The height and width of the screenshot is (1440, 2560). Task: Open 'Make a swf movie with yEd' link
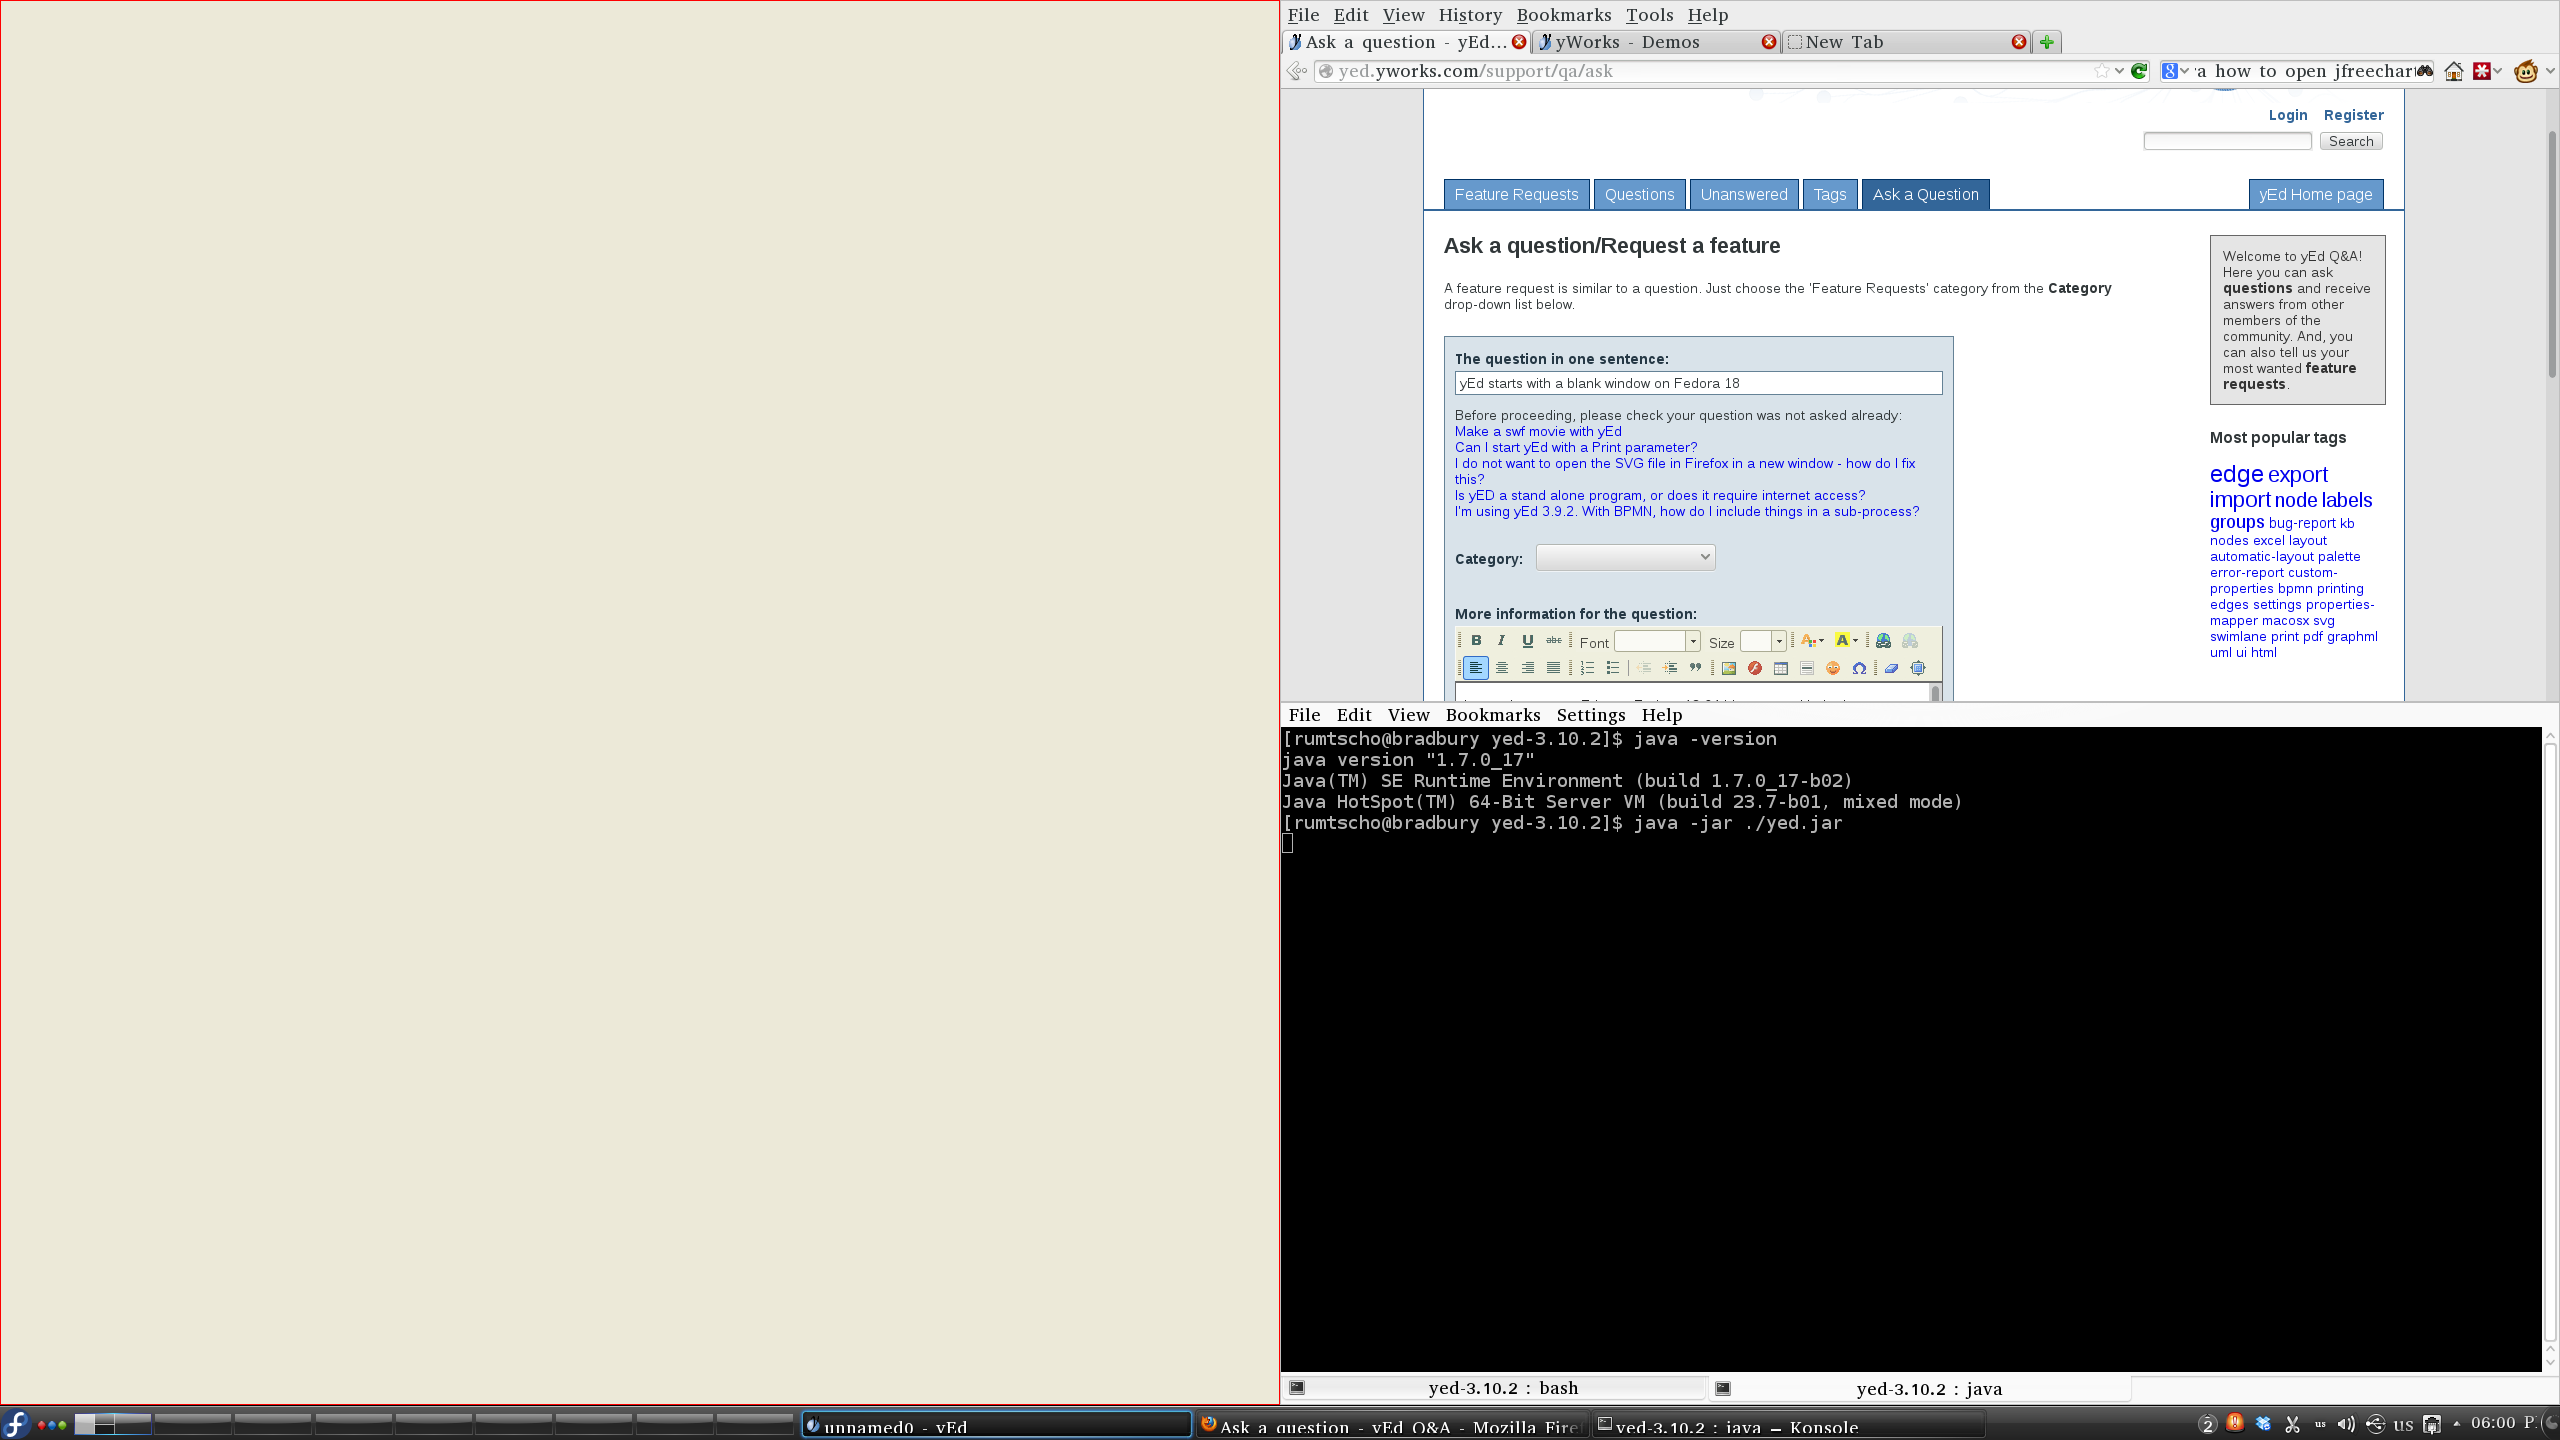pos(1538,431)
